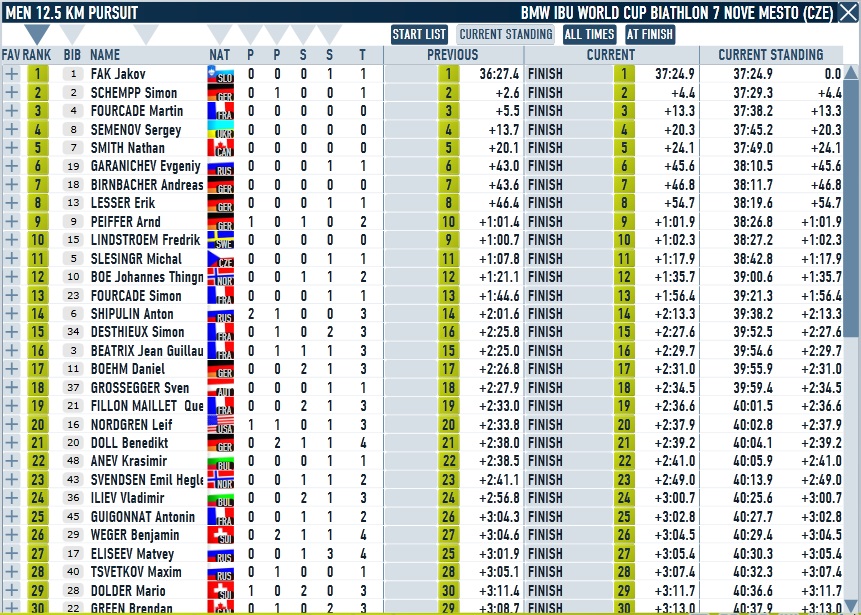Select the name SHIPULIN Anton

pyautogui.click(x=132, y=314)
